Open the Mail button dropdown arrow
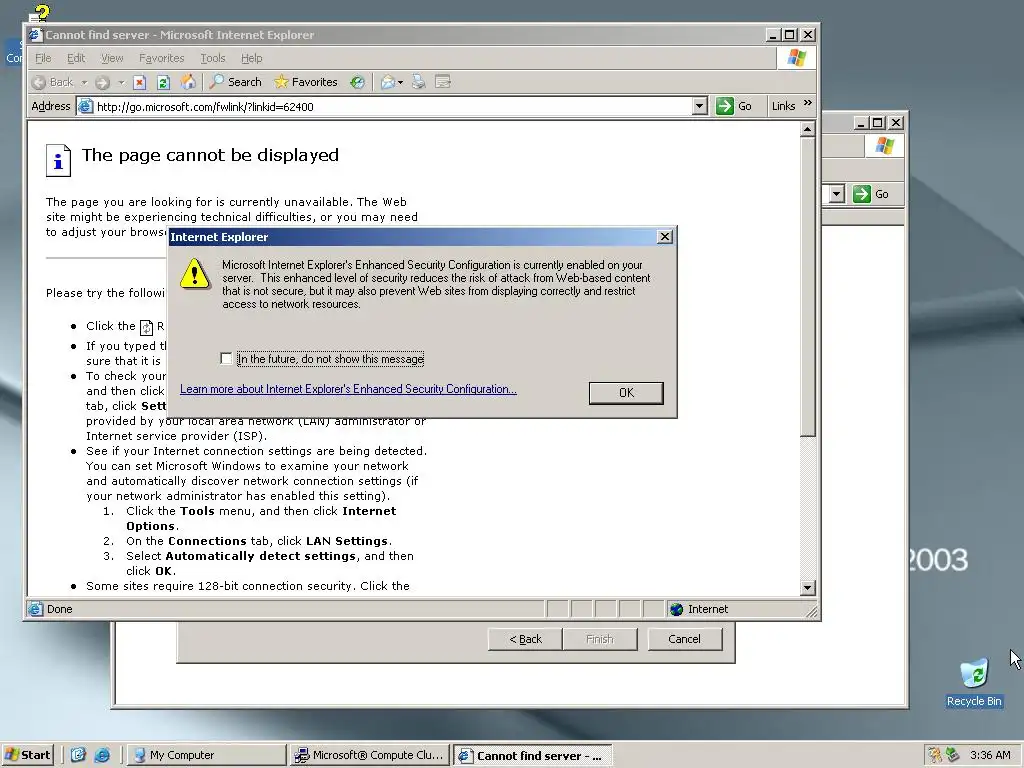 coord(400,82)
